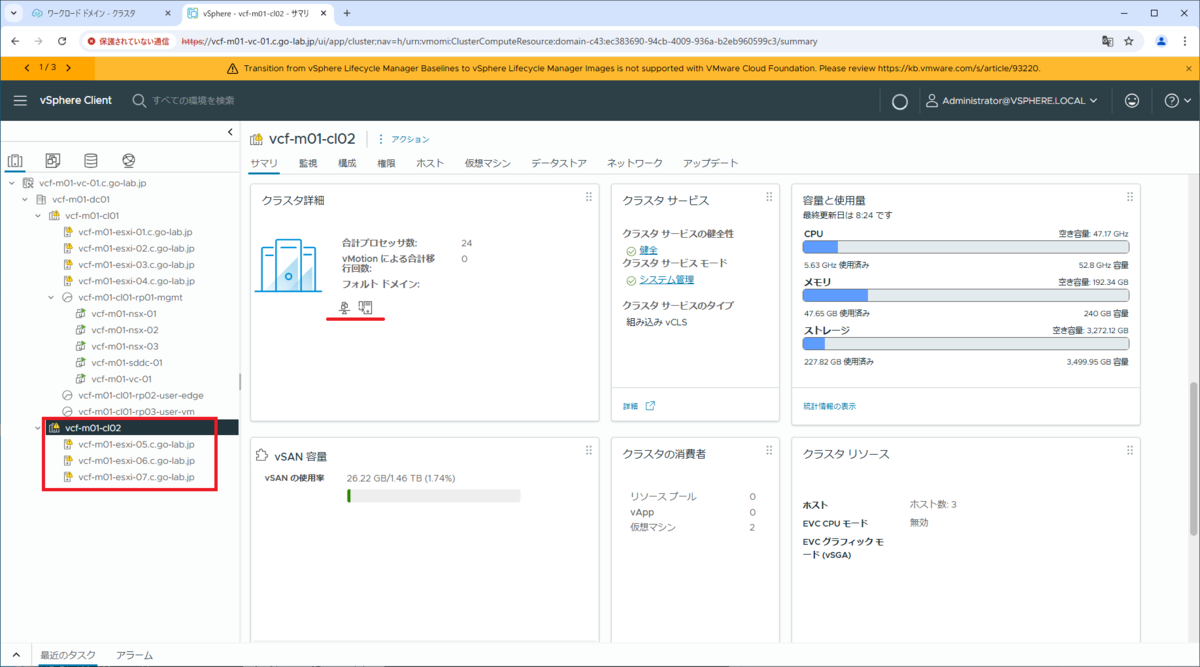Viewport: 1200px width, 667px height.
Task: Collapse the vcf-m01-cl02 cluster node
Action: [x=38, y=428]
